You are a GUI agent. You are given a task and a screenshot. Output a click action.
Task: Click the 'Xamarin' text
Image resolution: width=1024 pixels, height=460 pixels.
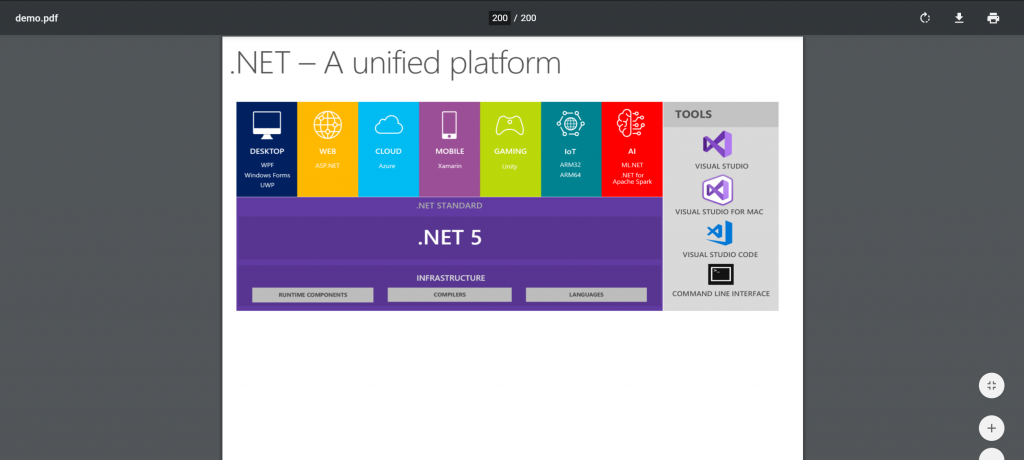[x=449, y=166]
